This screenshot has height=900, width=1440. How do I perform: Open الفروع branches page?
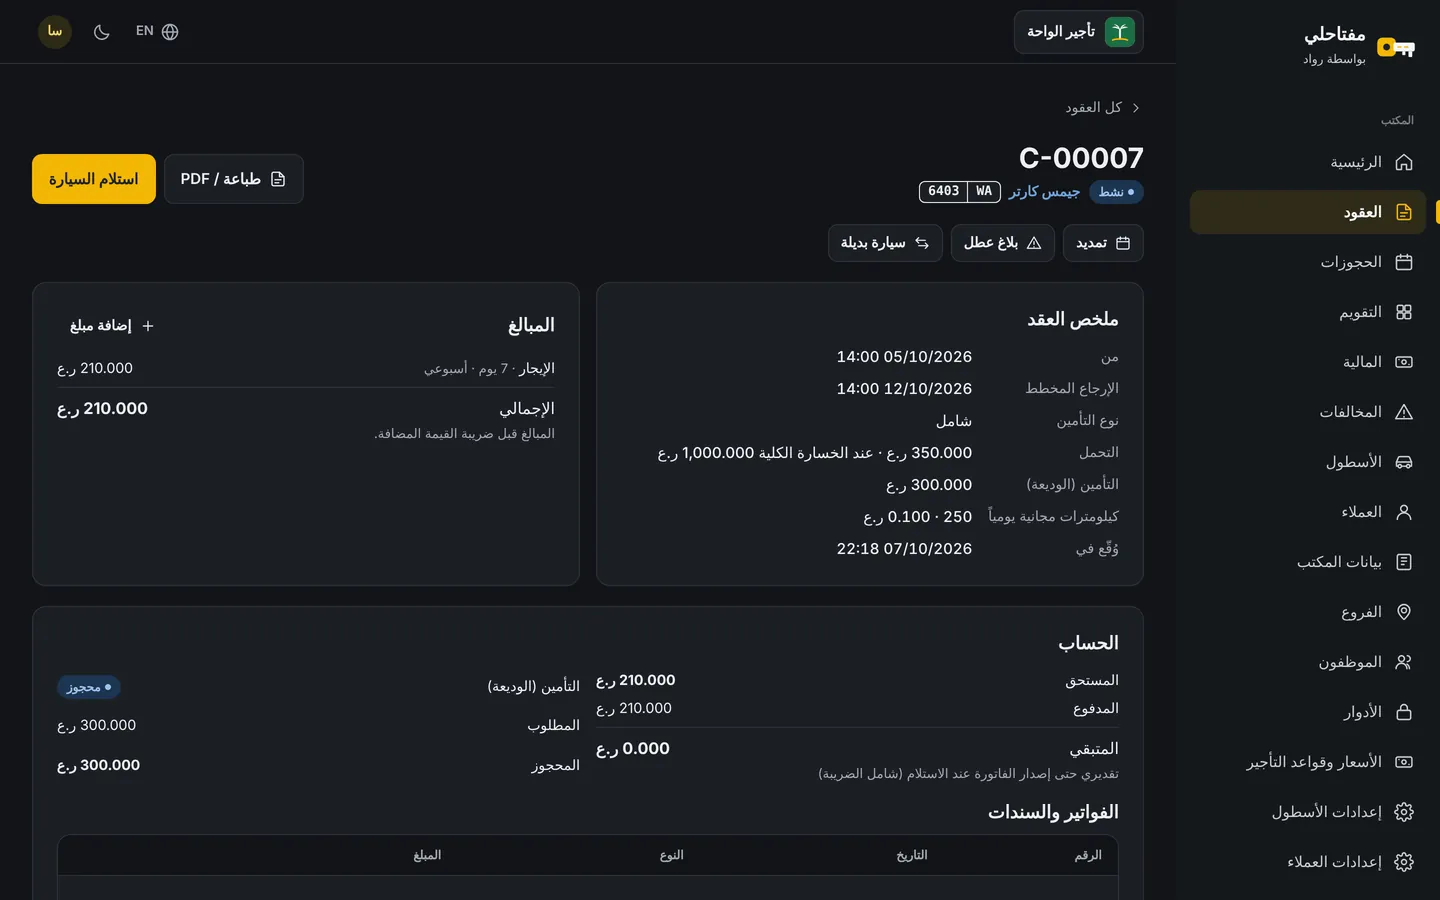pyautogui.click(x=1308, y=612)
